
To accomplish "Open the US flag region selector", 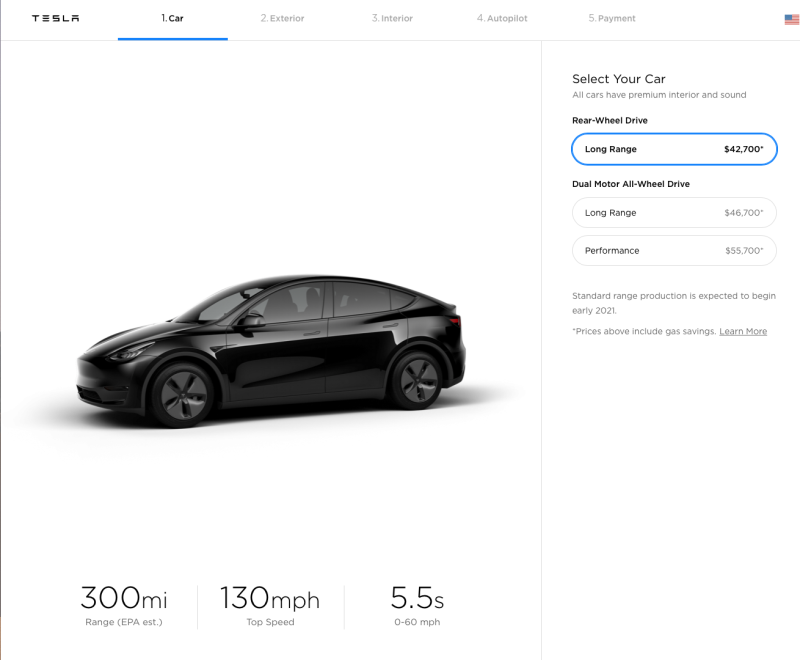I will click(791, 19).
